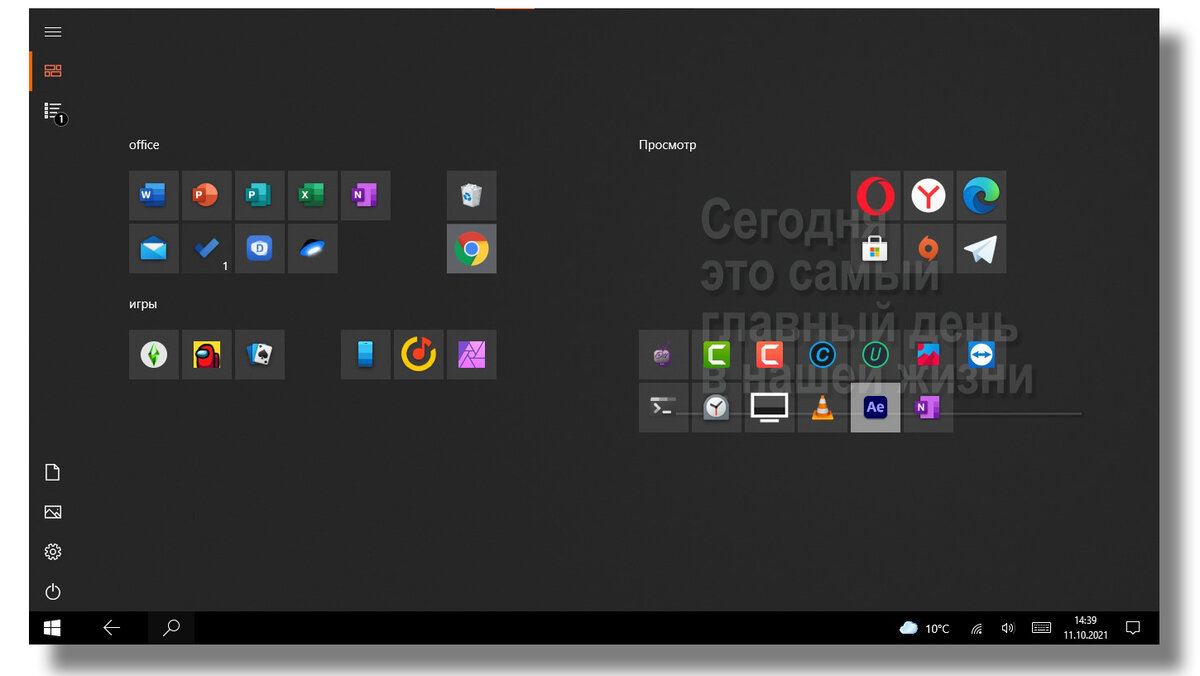Image resolution: width=1200 pixels, height=676 pixels.
Task: Select the 'office' group header
Action: point(144,145)
